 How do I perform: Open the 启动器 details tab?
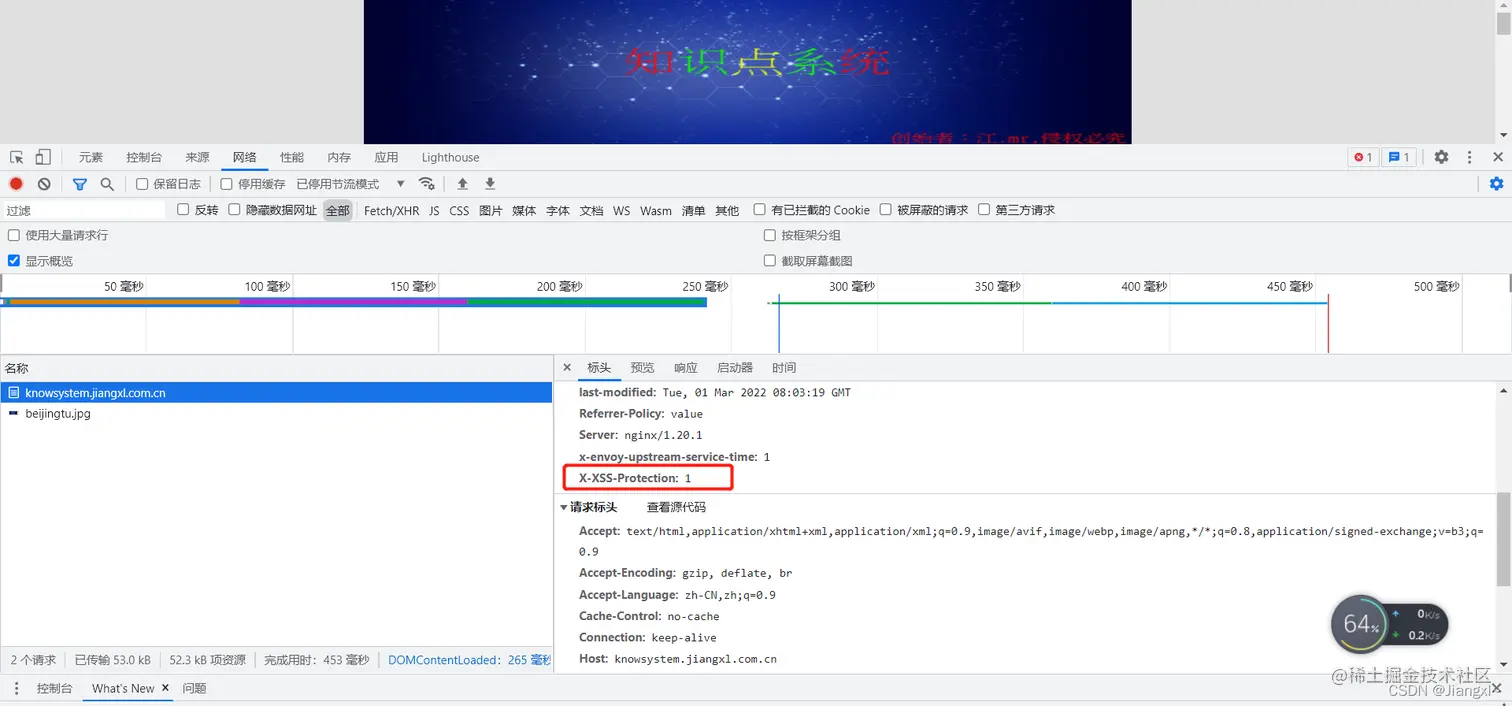(735, 368)
